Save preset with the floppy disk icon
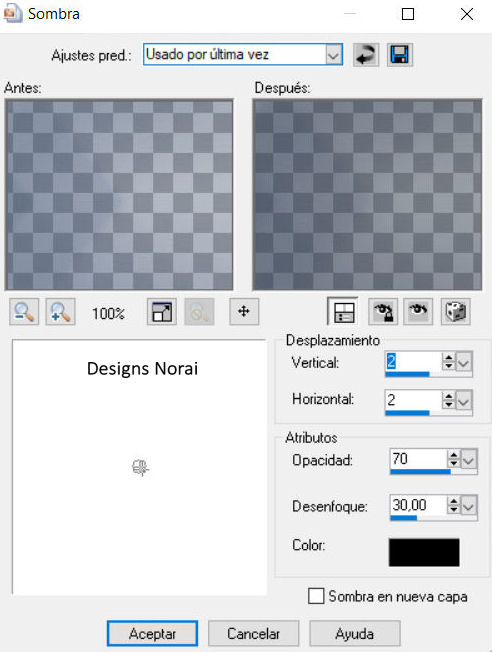The height and width of the screenshot is (652, 492). [x=400, y=55]
